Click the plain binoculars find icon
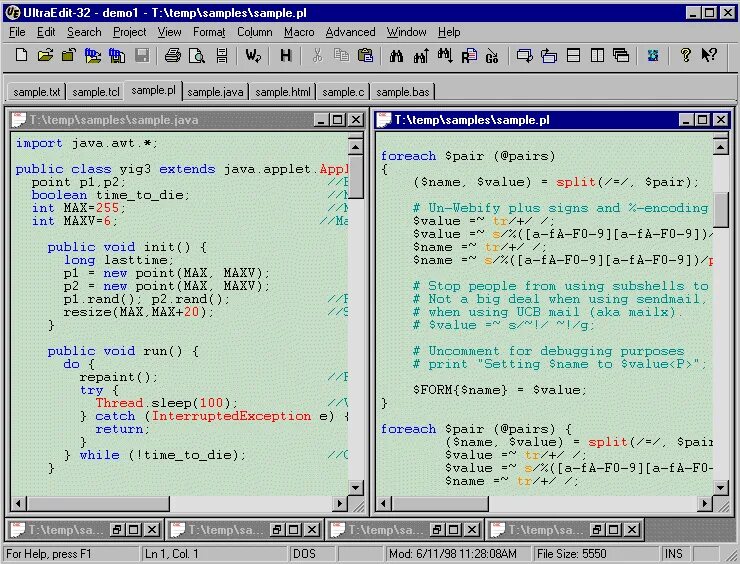This screenshot has width=740, height=564. click(396, 55)
